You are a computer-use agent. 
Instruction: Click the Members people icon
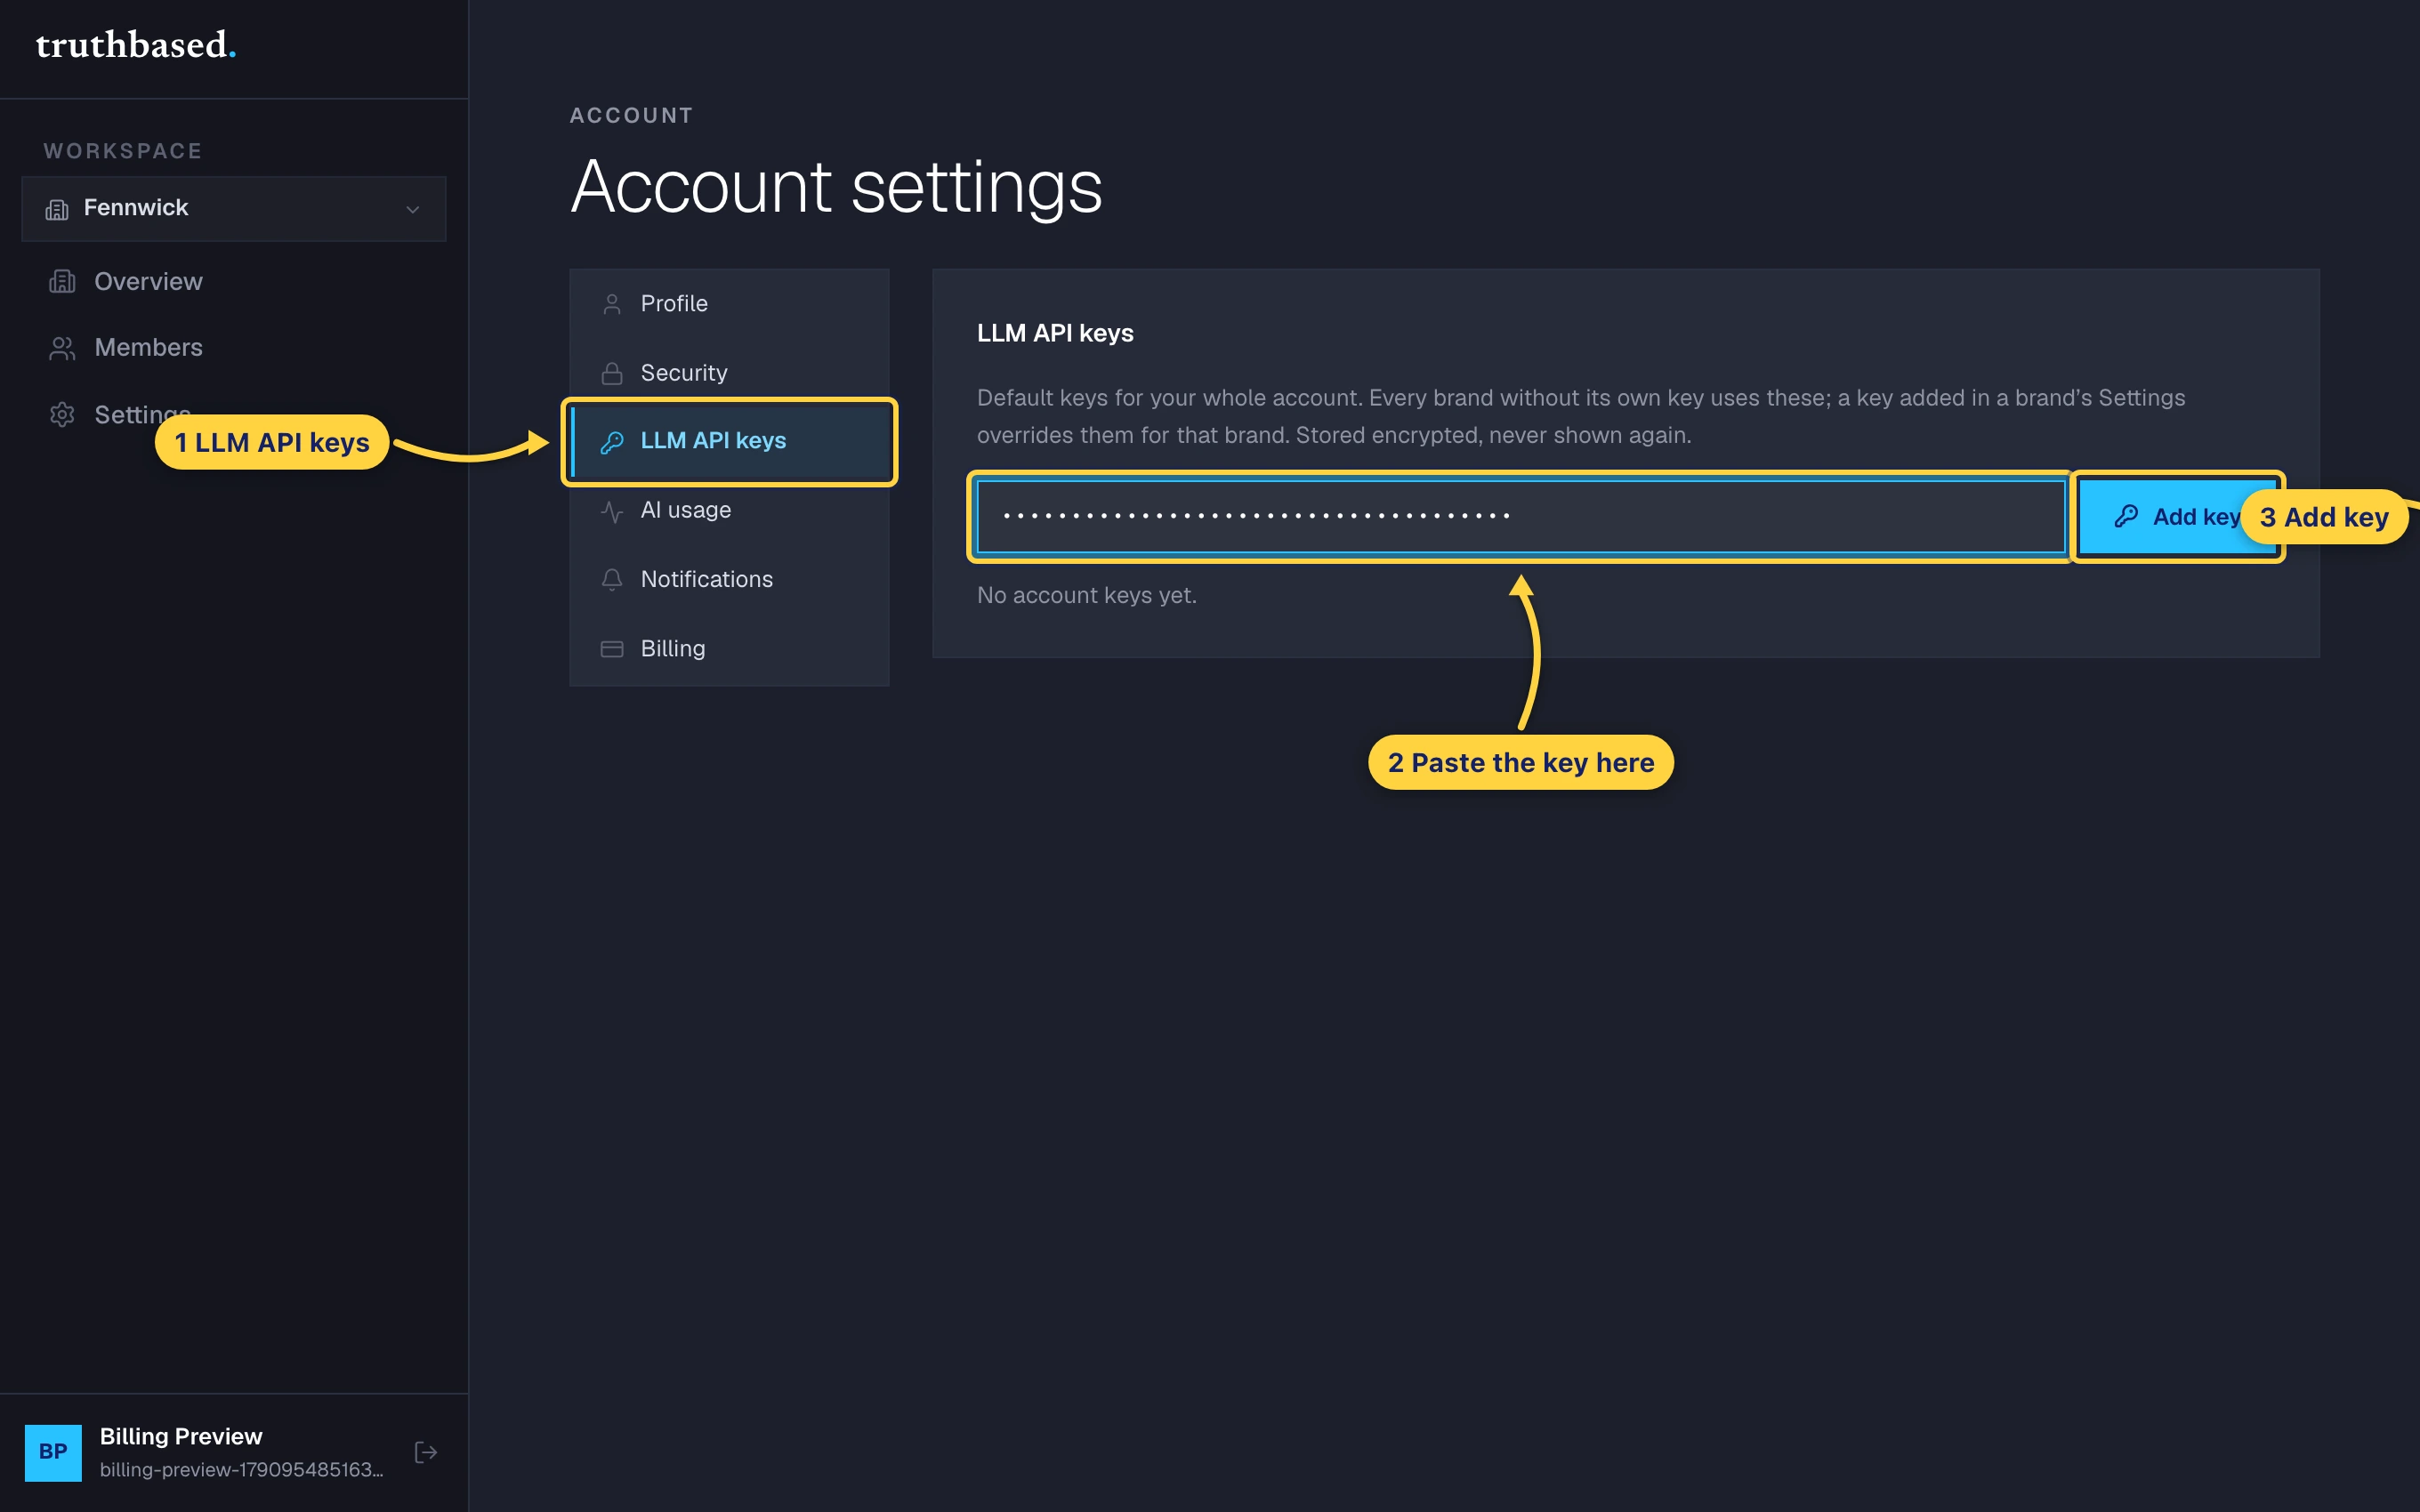click(x=62, y=348)
